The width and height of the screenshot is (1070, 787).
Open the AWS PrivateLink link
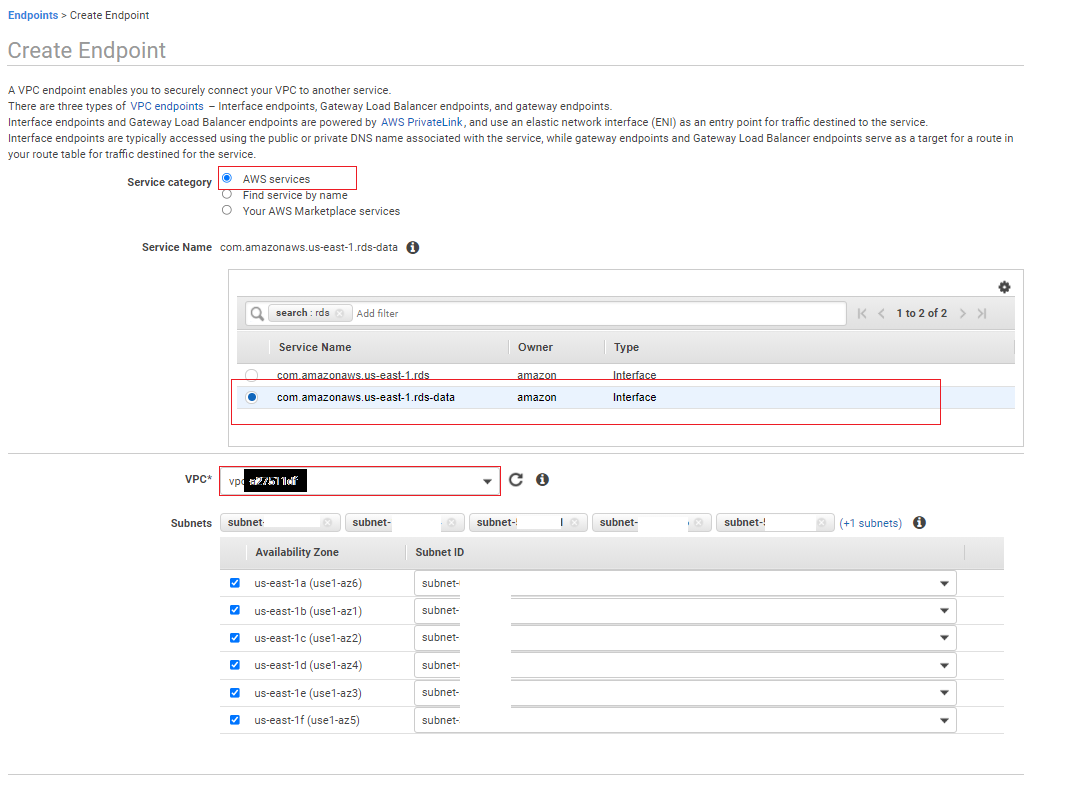[x=421, y=122]
